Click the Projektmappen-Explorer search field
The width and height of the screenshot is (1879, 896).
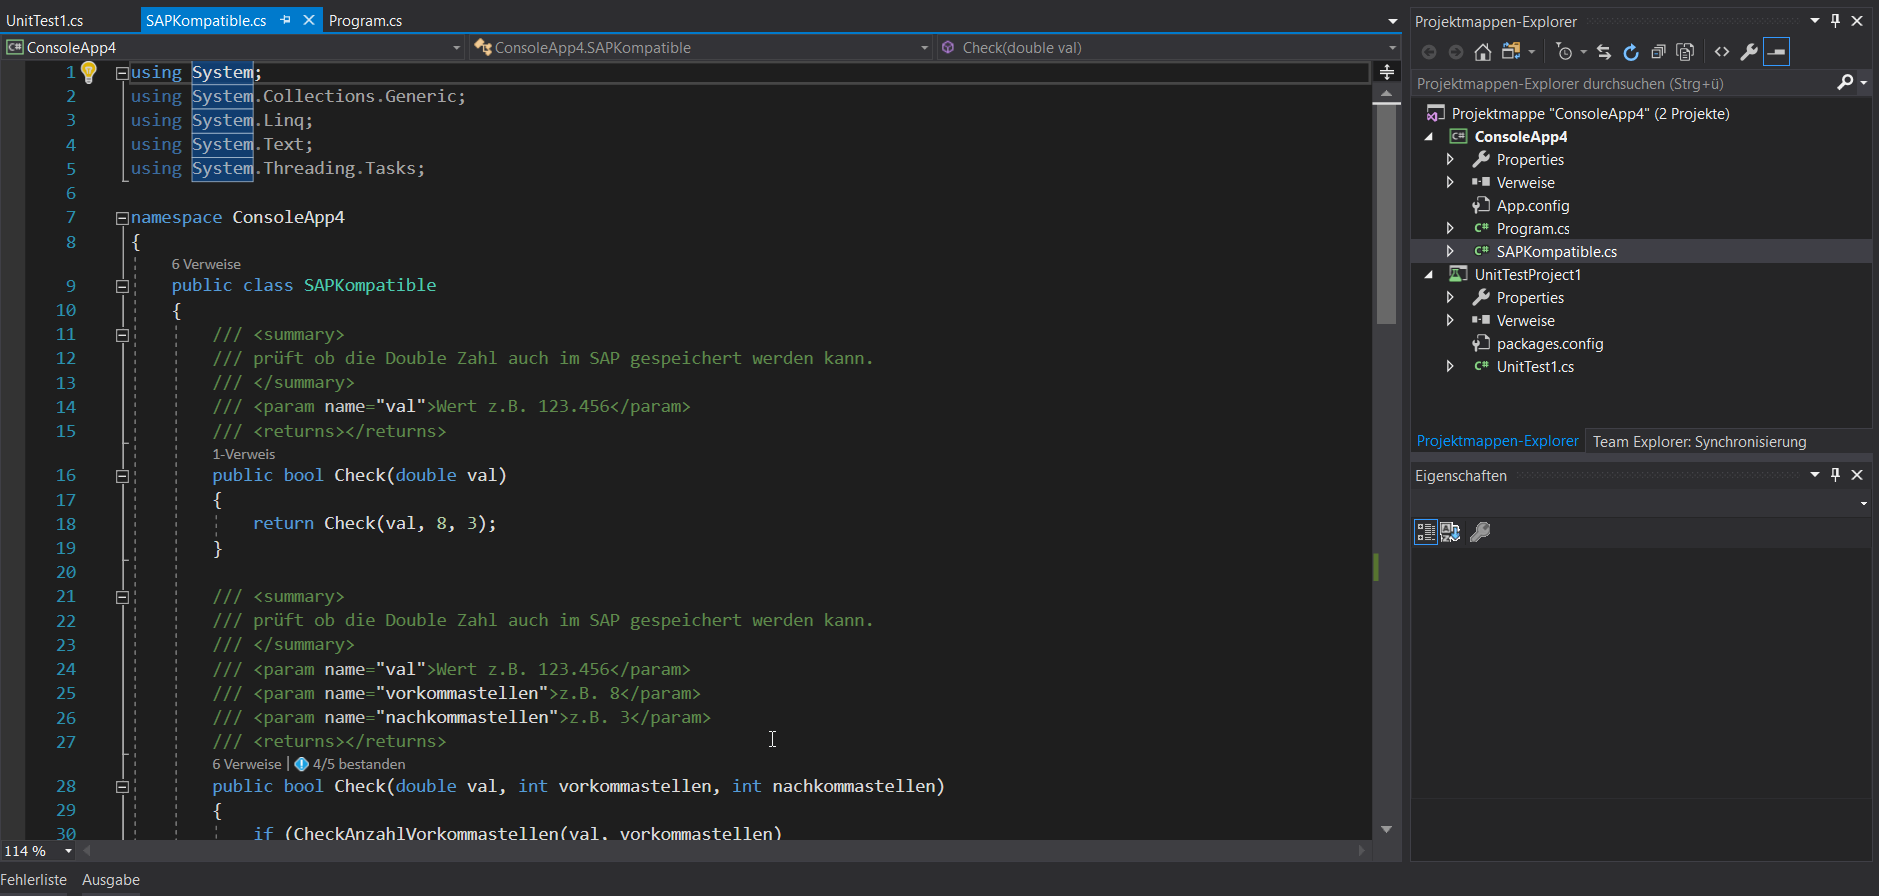tap(1624, 83)
